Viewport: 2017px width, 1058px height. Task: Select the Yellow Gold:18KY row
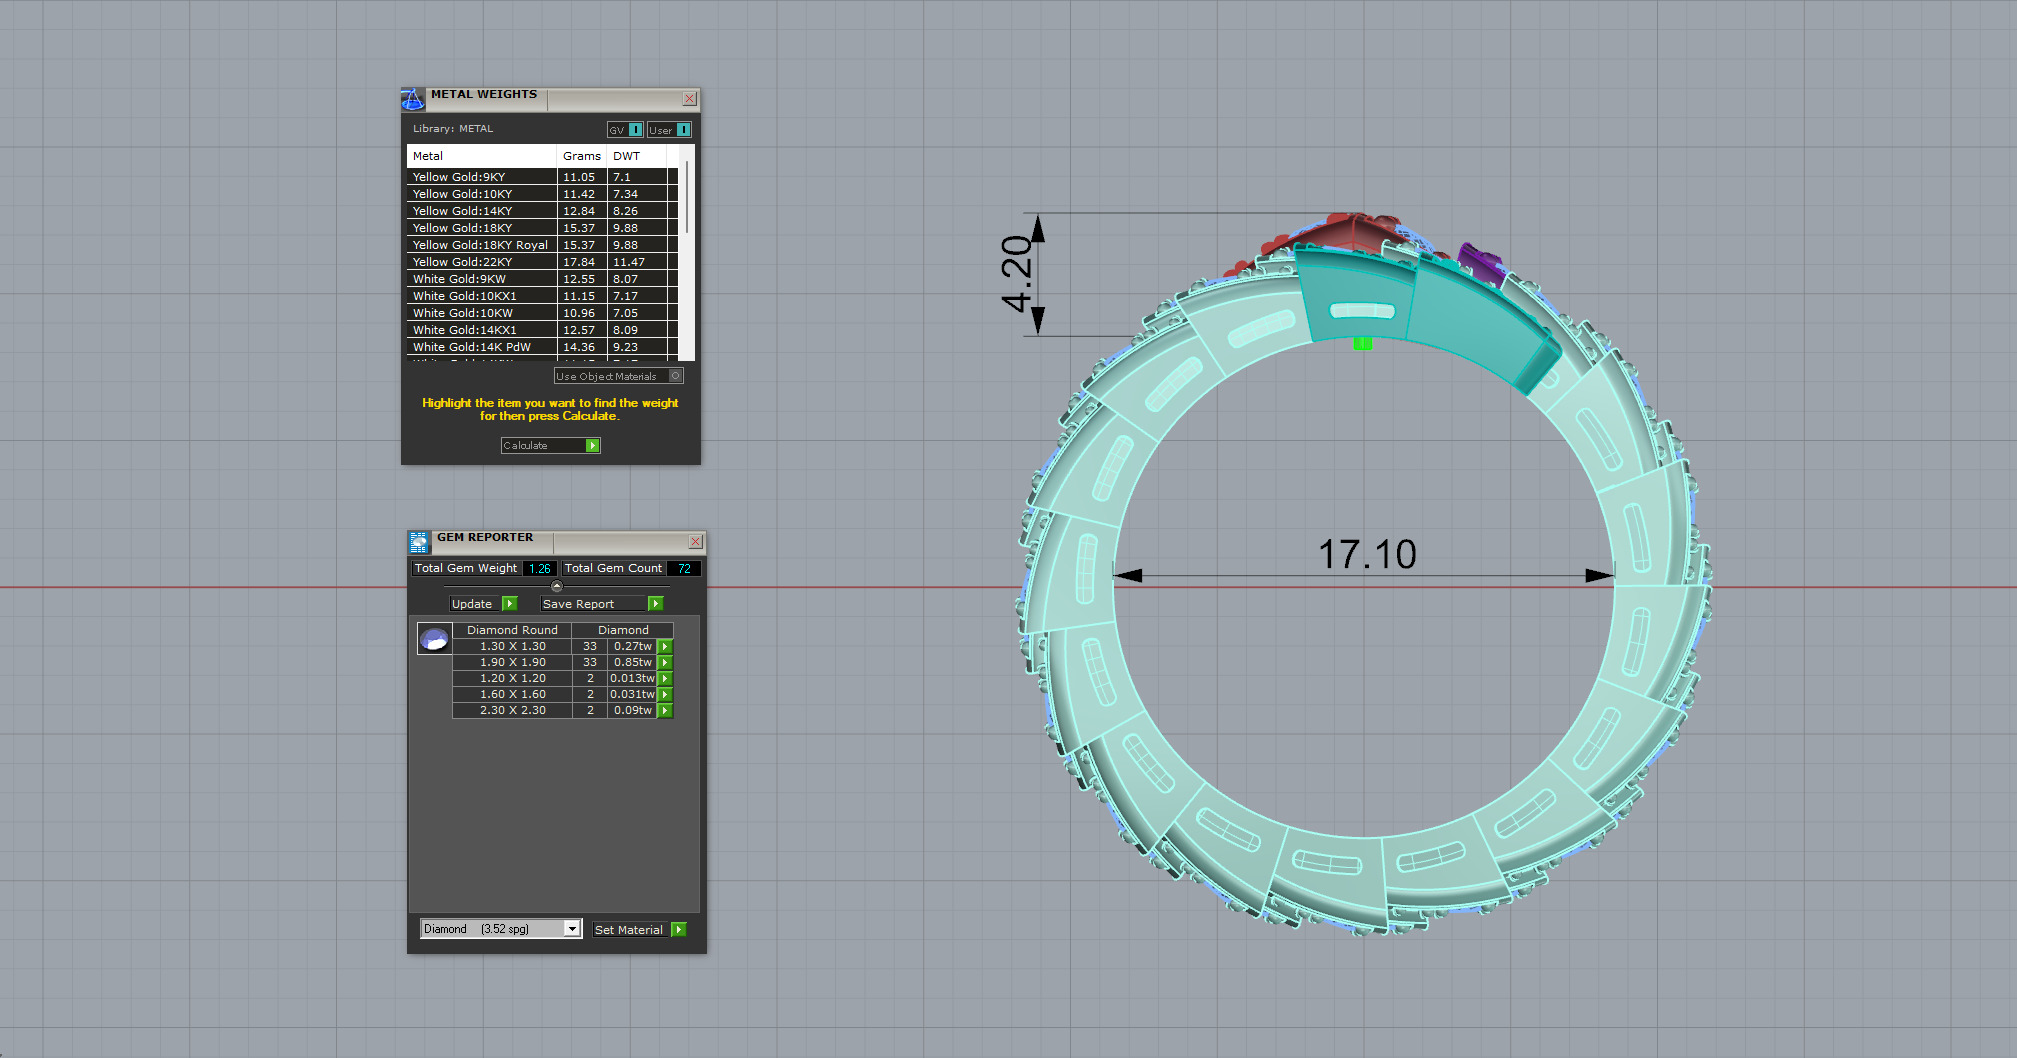click(x=542, y=228)
